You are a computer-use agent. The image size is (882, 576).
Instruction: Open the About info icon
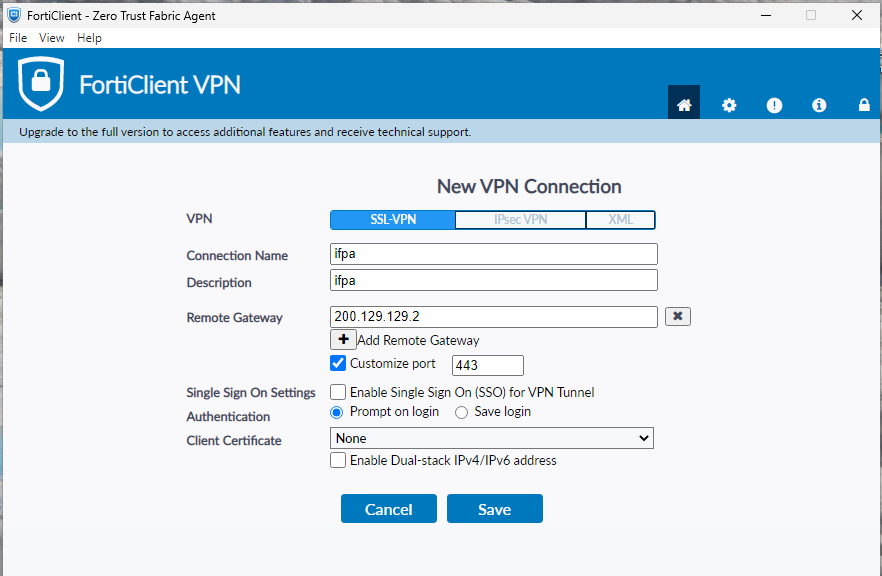(819, 105)
